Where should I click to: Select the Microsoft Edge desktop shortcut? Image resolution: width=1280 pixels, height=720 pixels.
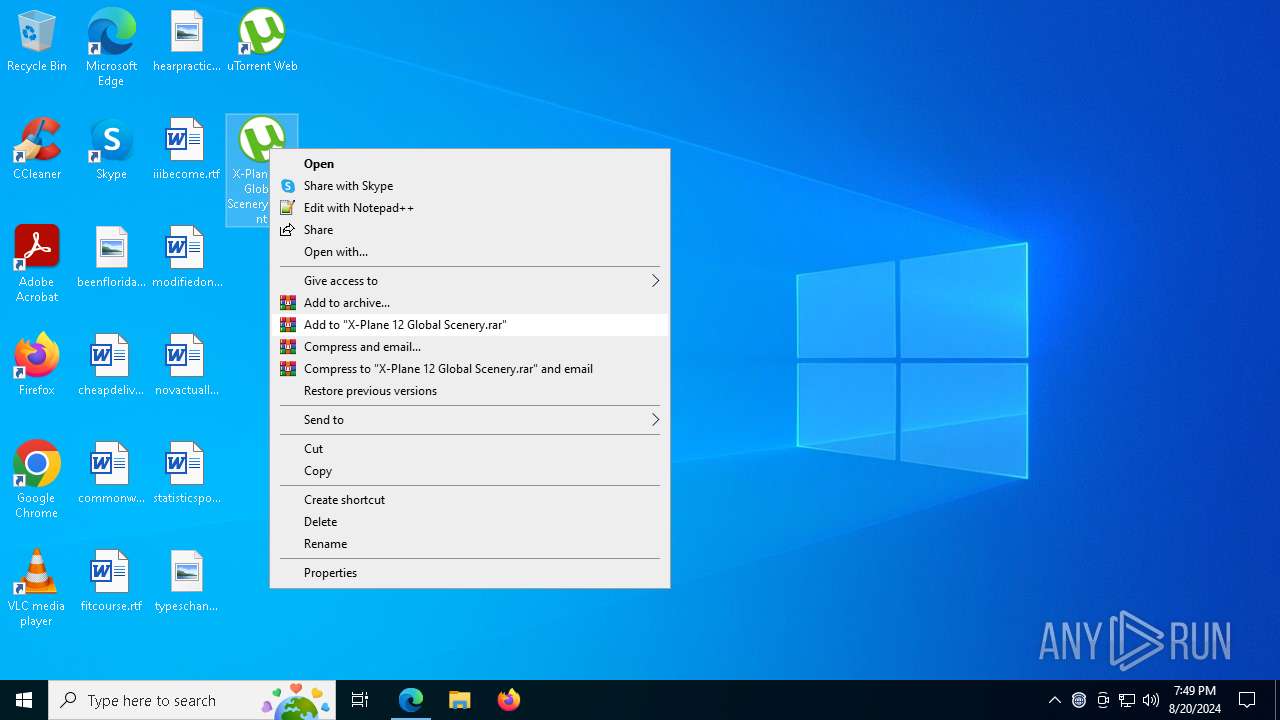click(x=111, y=48)
